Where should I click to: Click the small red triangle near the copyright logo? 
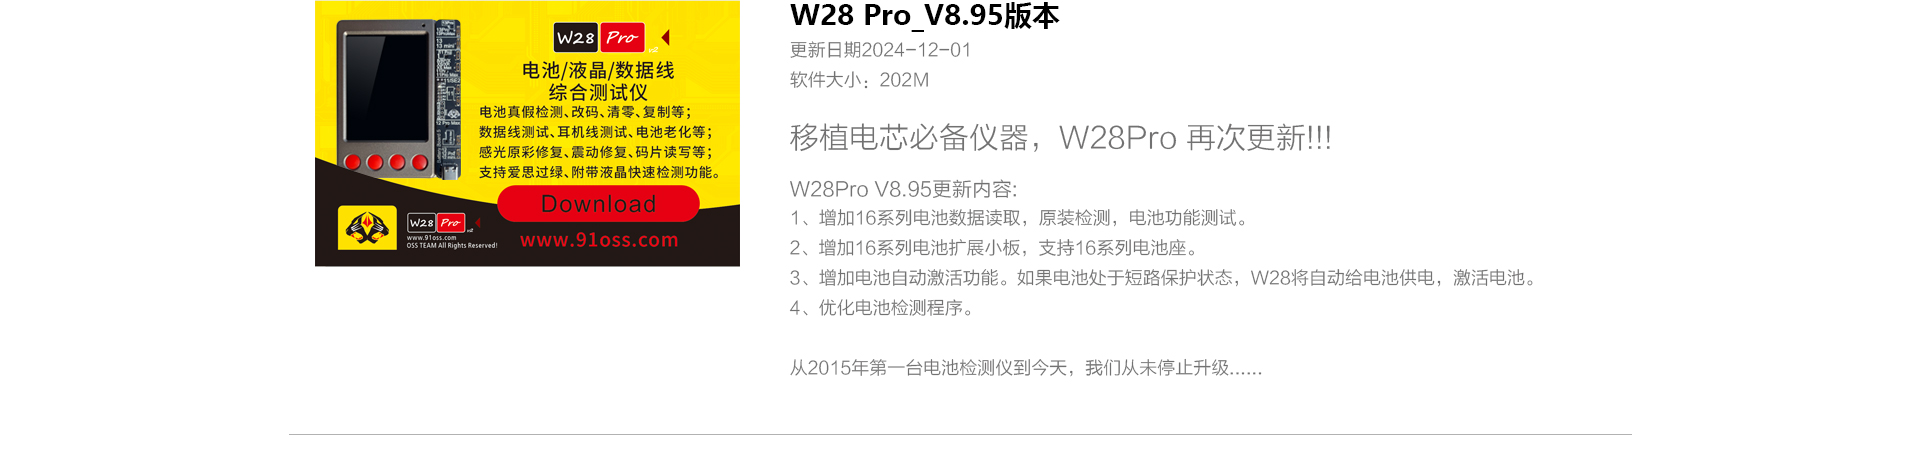pos(478,222)
